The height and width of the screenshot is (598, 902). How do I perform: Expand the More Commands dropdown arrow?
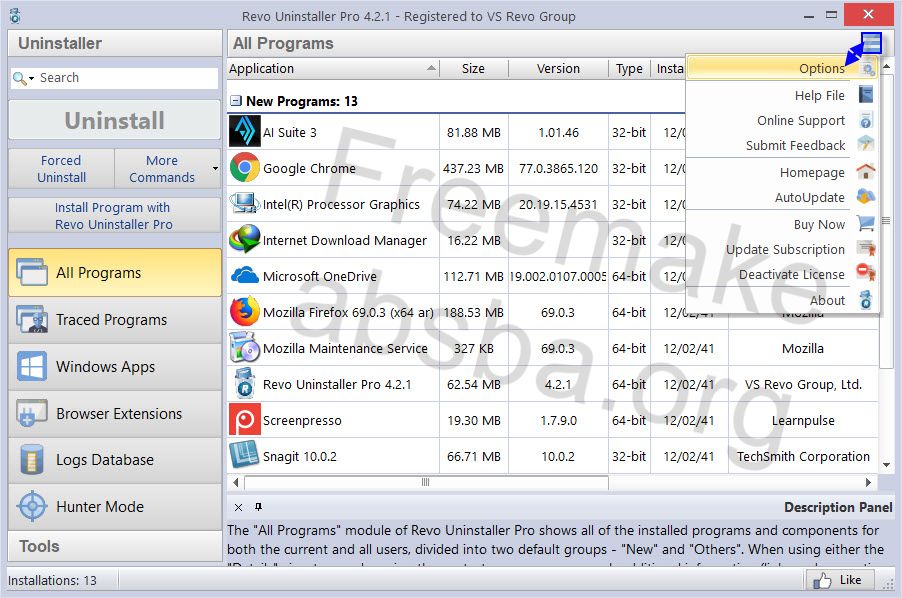click(215, 168)
